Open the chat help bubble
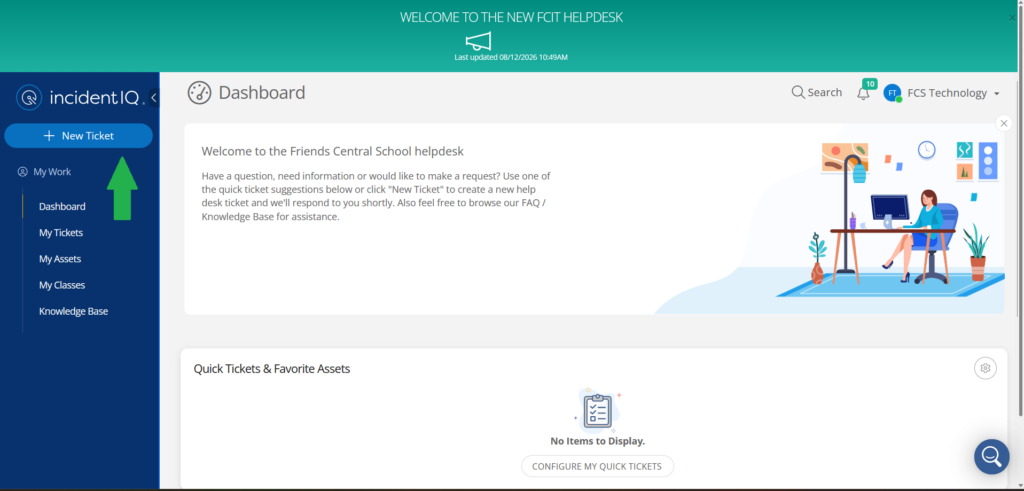 coord(991,456)
